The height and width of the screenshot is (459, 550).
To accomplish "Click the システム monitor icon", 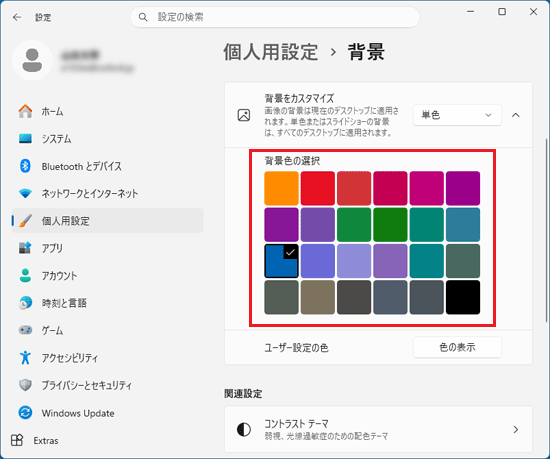I will point(25,139).
